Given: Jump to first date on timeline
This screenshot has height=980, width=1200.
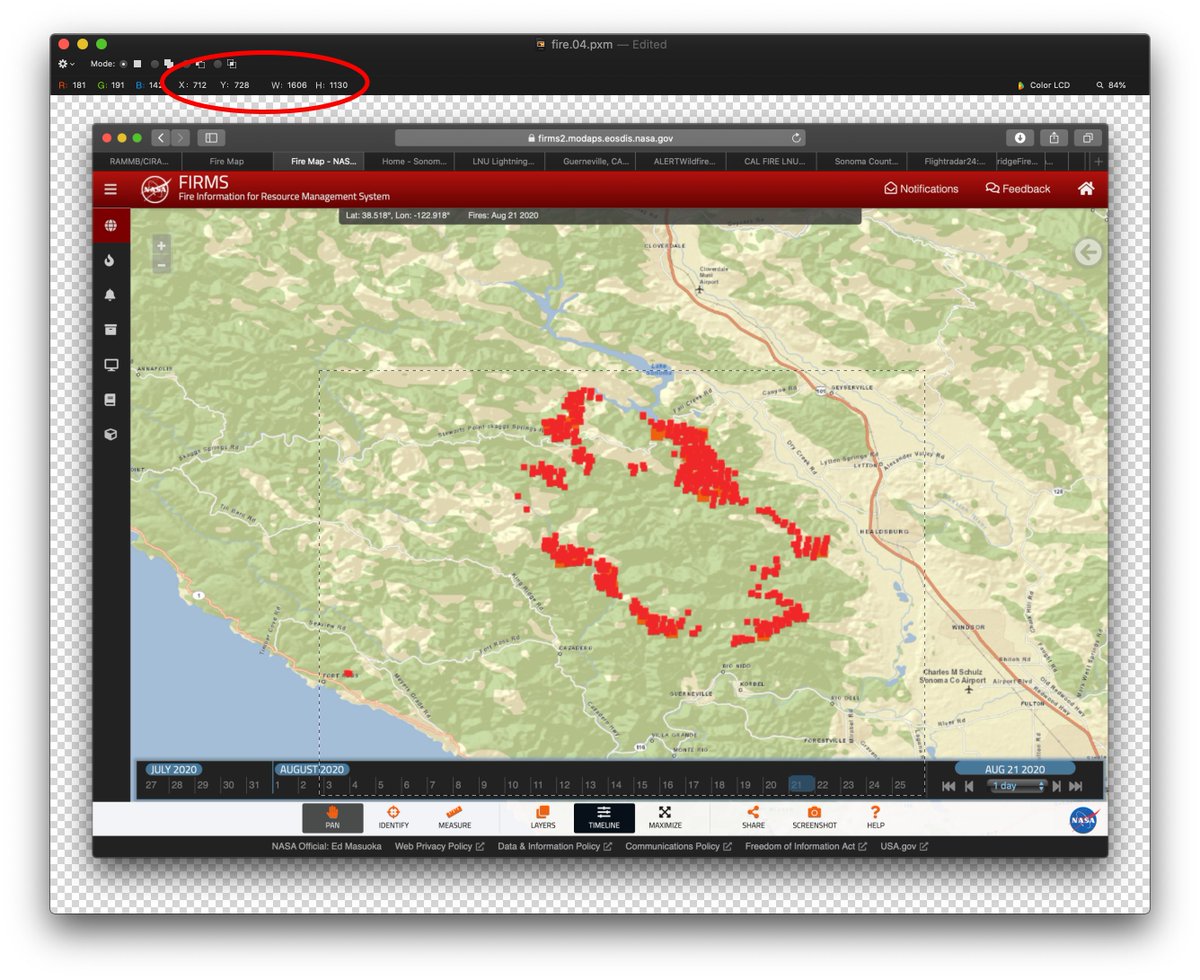Looking at the screenshot, I should tap(948, 786).
